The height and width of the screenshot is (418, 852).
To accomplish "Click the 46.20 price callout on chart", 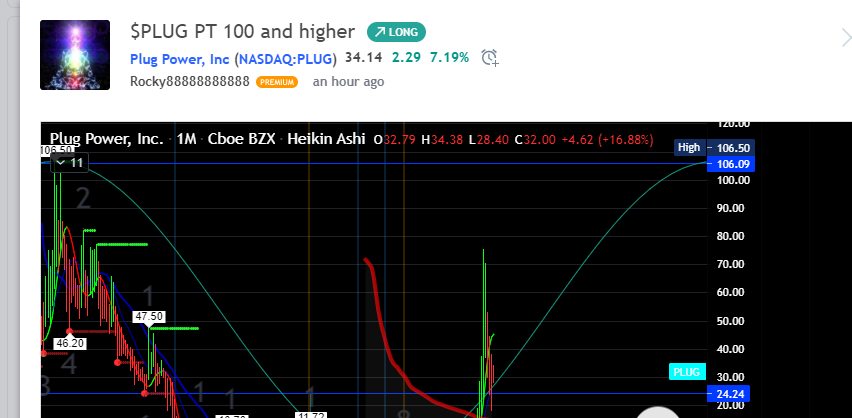I will coord(70,343).
